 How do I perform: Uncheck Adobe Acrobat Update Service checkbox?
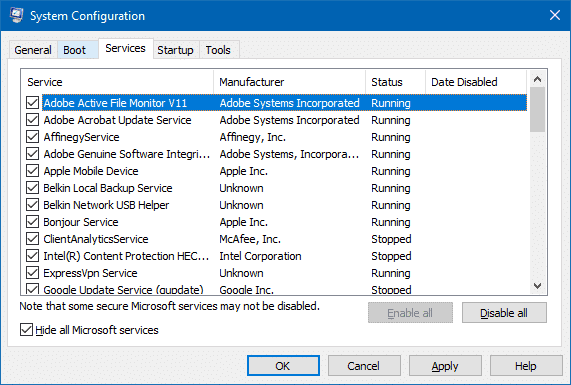point(32,120)
